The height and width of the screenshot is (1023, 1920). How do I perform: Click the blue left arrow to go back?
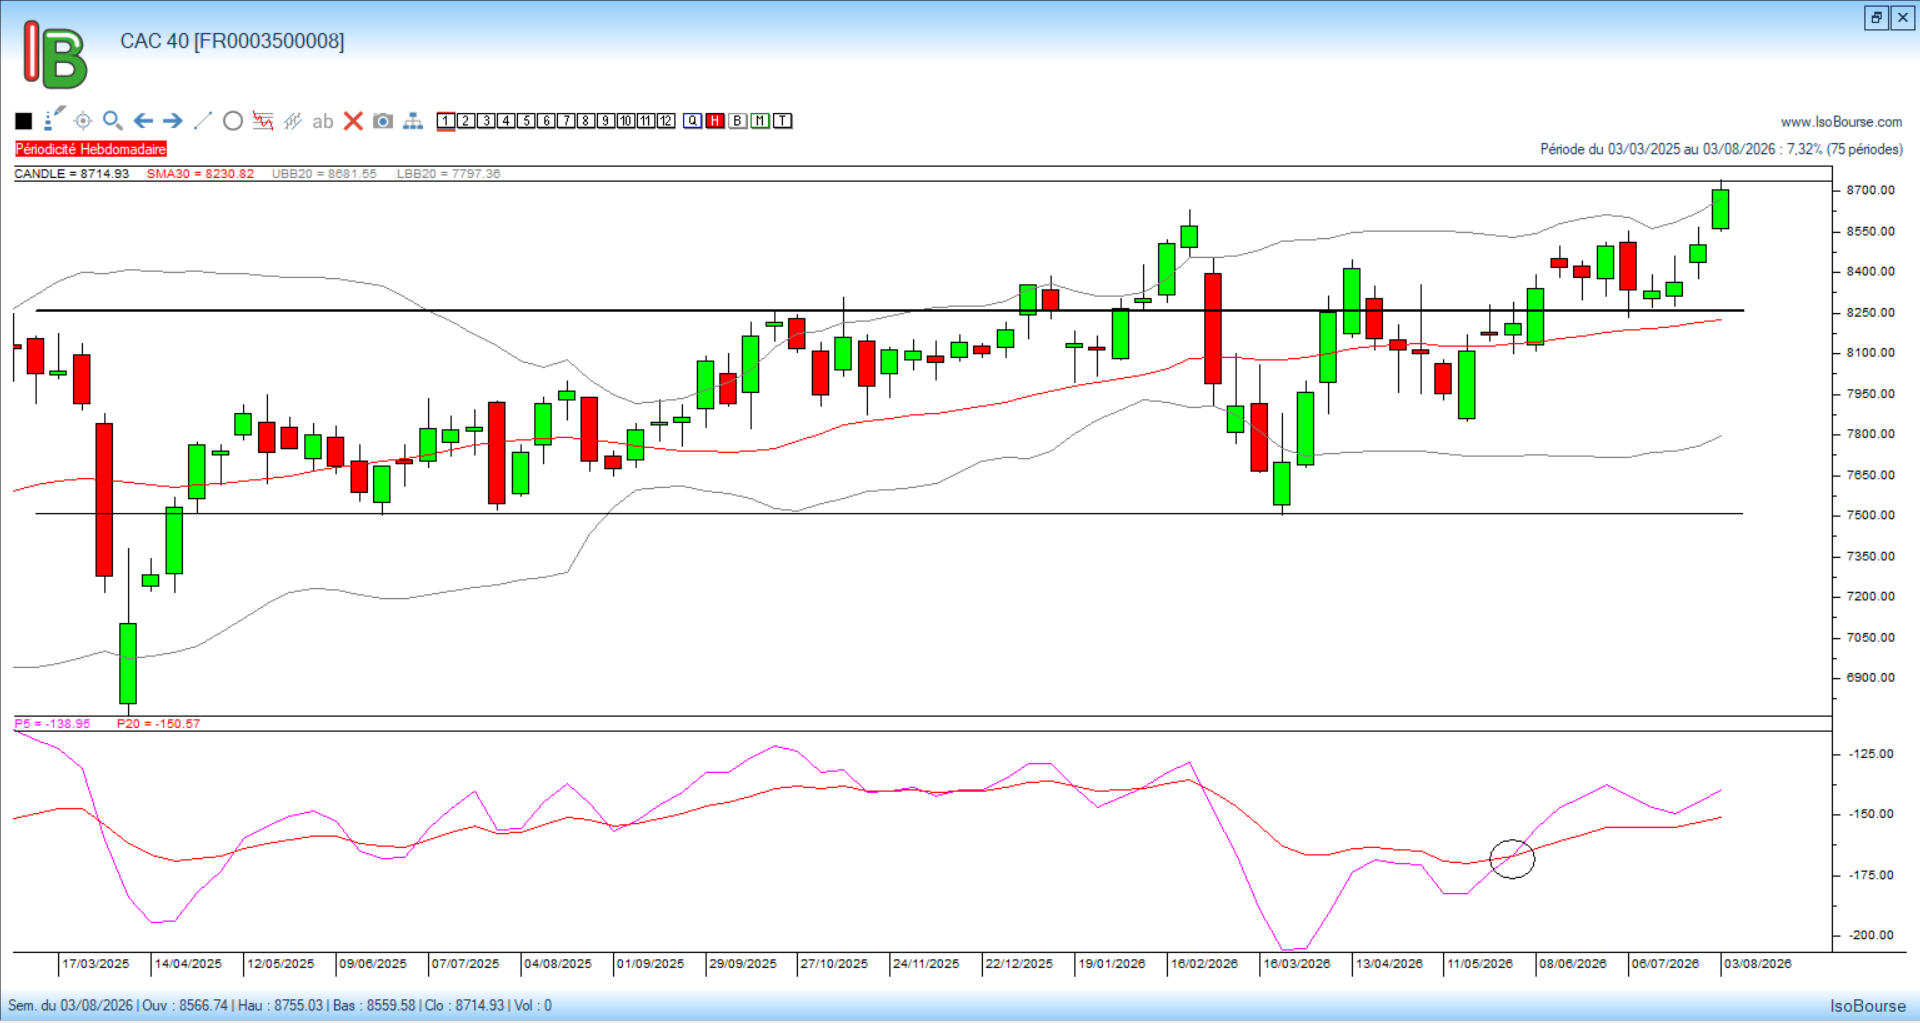143,121
